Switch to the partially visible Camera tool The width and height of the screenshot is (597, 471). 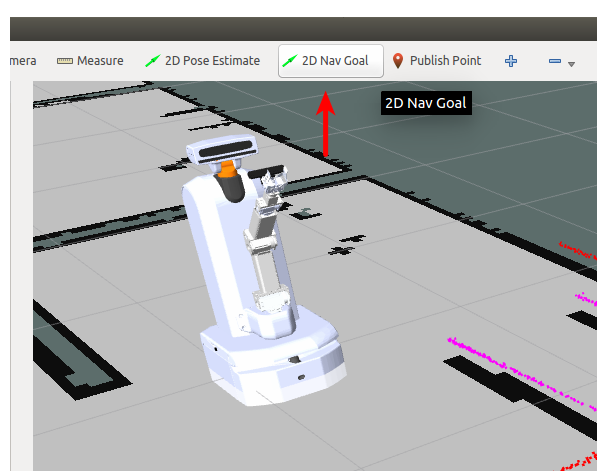click(23, 61)
